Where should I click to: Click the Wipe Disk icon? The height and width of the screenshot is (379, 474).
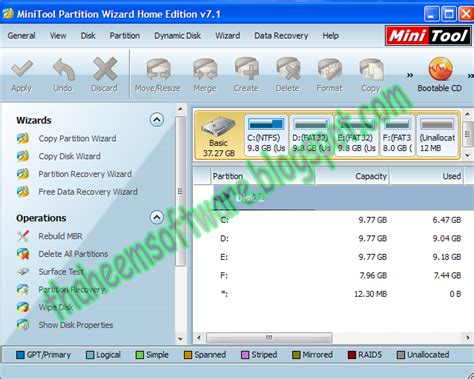pos(23,307)
